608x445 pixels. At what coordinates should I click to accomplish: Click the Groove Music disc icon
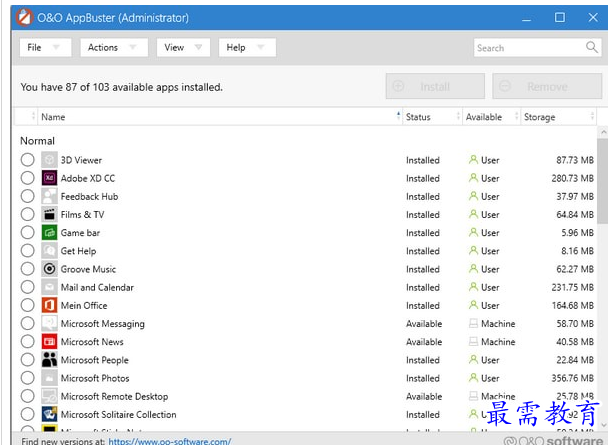(49, 269)
